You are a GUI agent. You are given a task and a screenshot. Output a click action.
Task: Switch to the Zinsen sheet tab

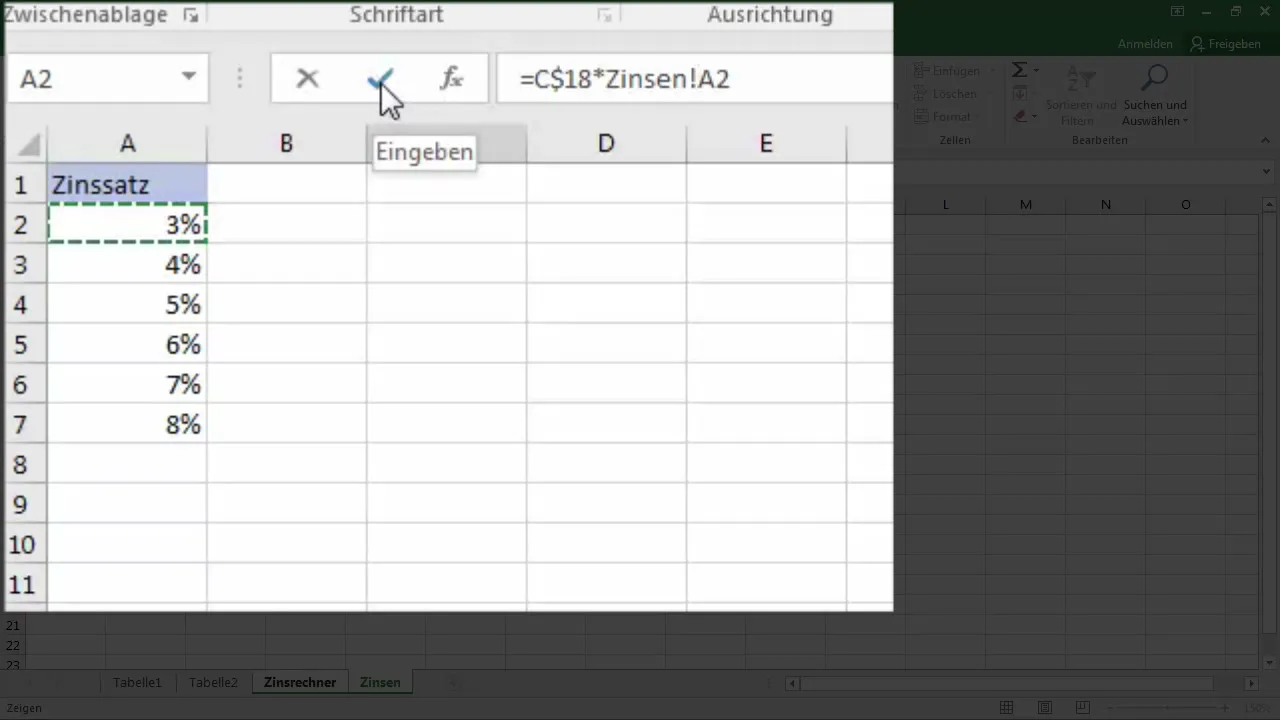380,682
